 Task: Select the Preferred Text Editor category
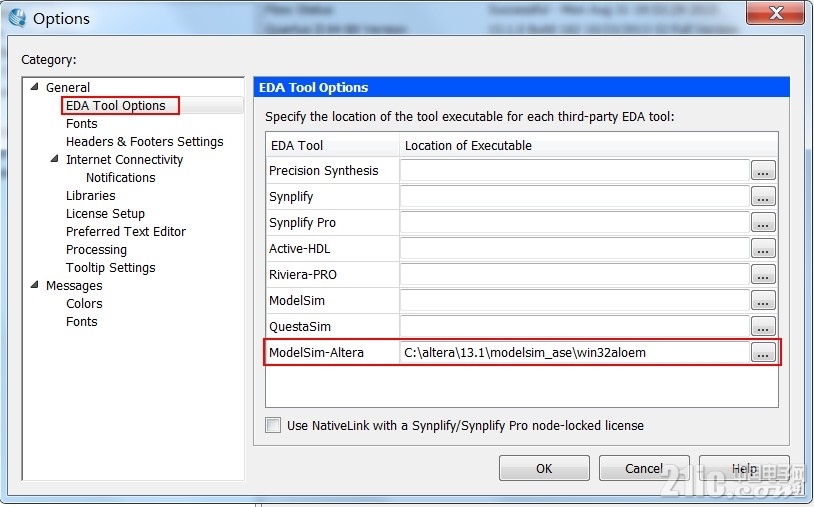click(x=126, y=231)
